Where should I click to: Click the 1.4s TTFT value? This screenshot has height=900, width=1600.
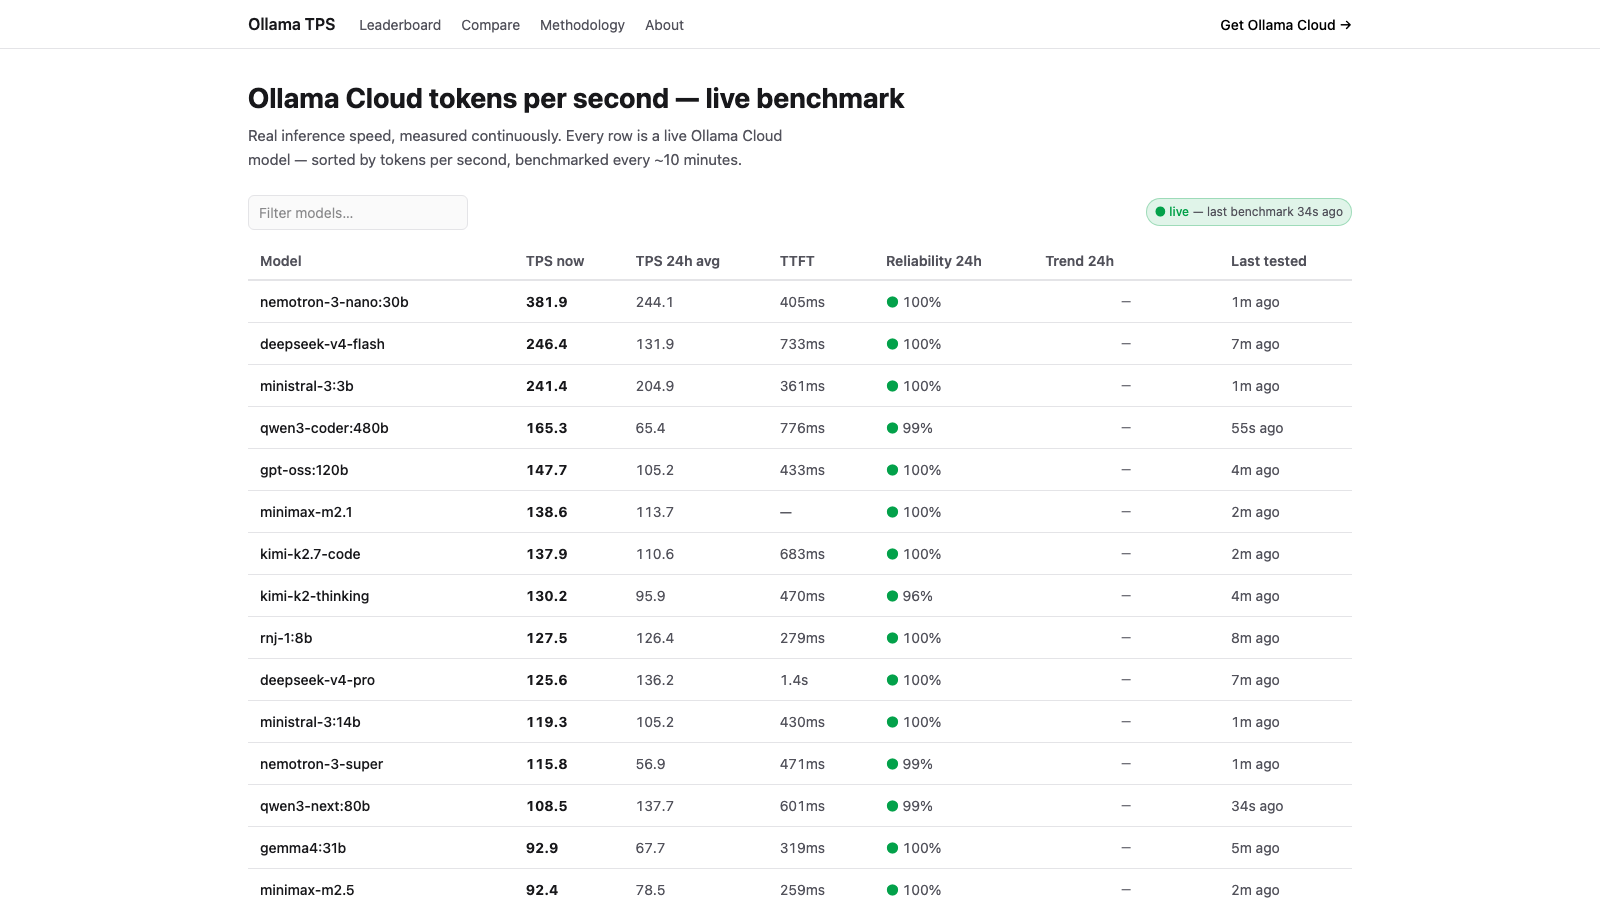click(x=794, y=680)
